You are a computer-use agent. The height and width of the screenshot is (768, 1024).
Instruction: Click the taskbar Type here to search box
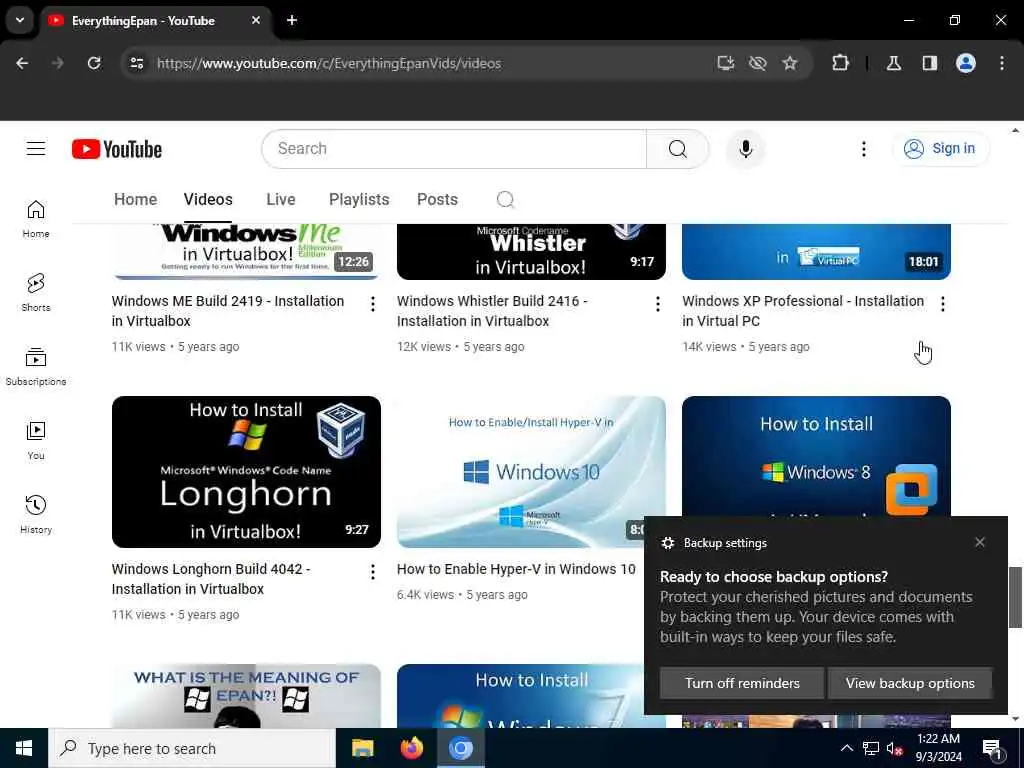coord(192,748)
